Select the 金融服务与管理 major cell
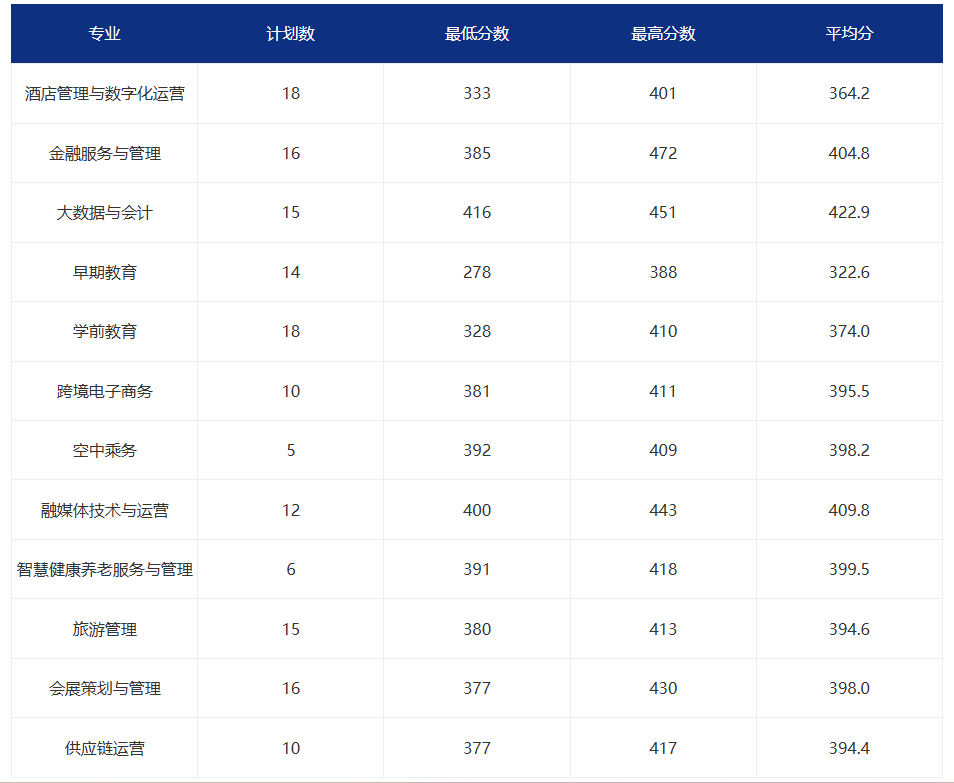The image size is (954, 783). pos(104,153)
